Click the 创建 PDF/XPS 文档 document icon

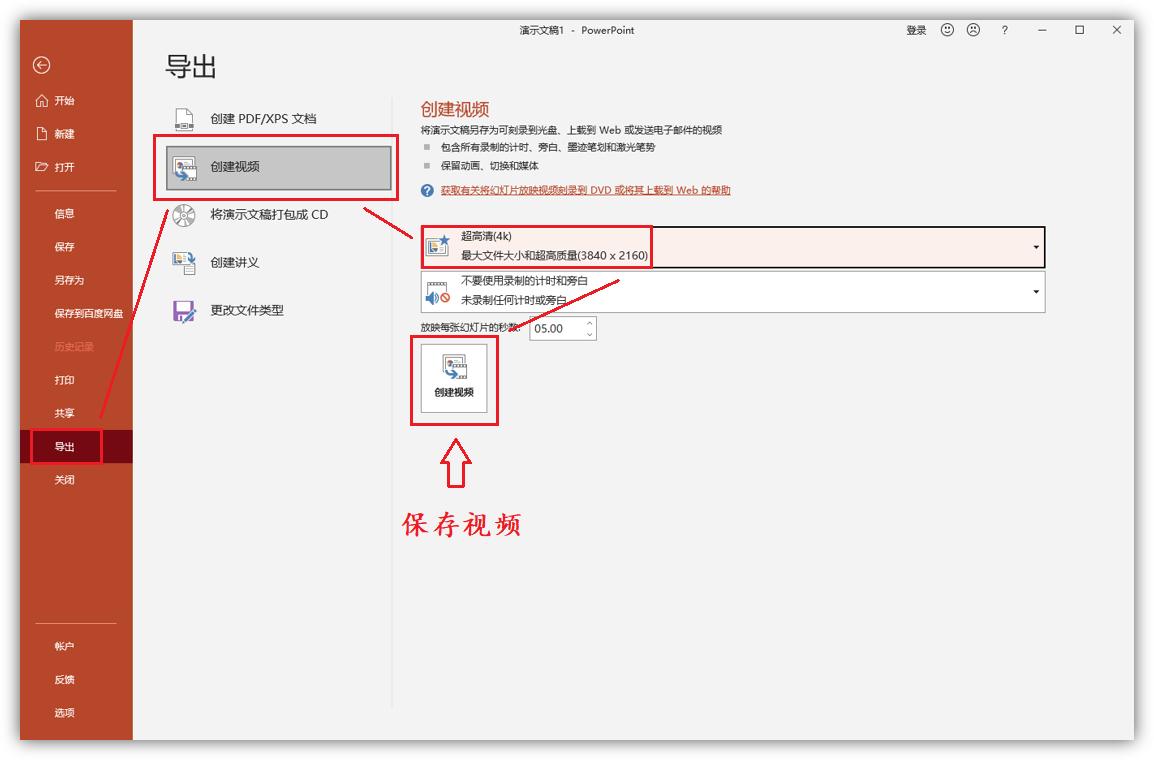[184, 119]
